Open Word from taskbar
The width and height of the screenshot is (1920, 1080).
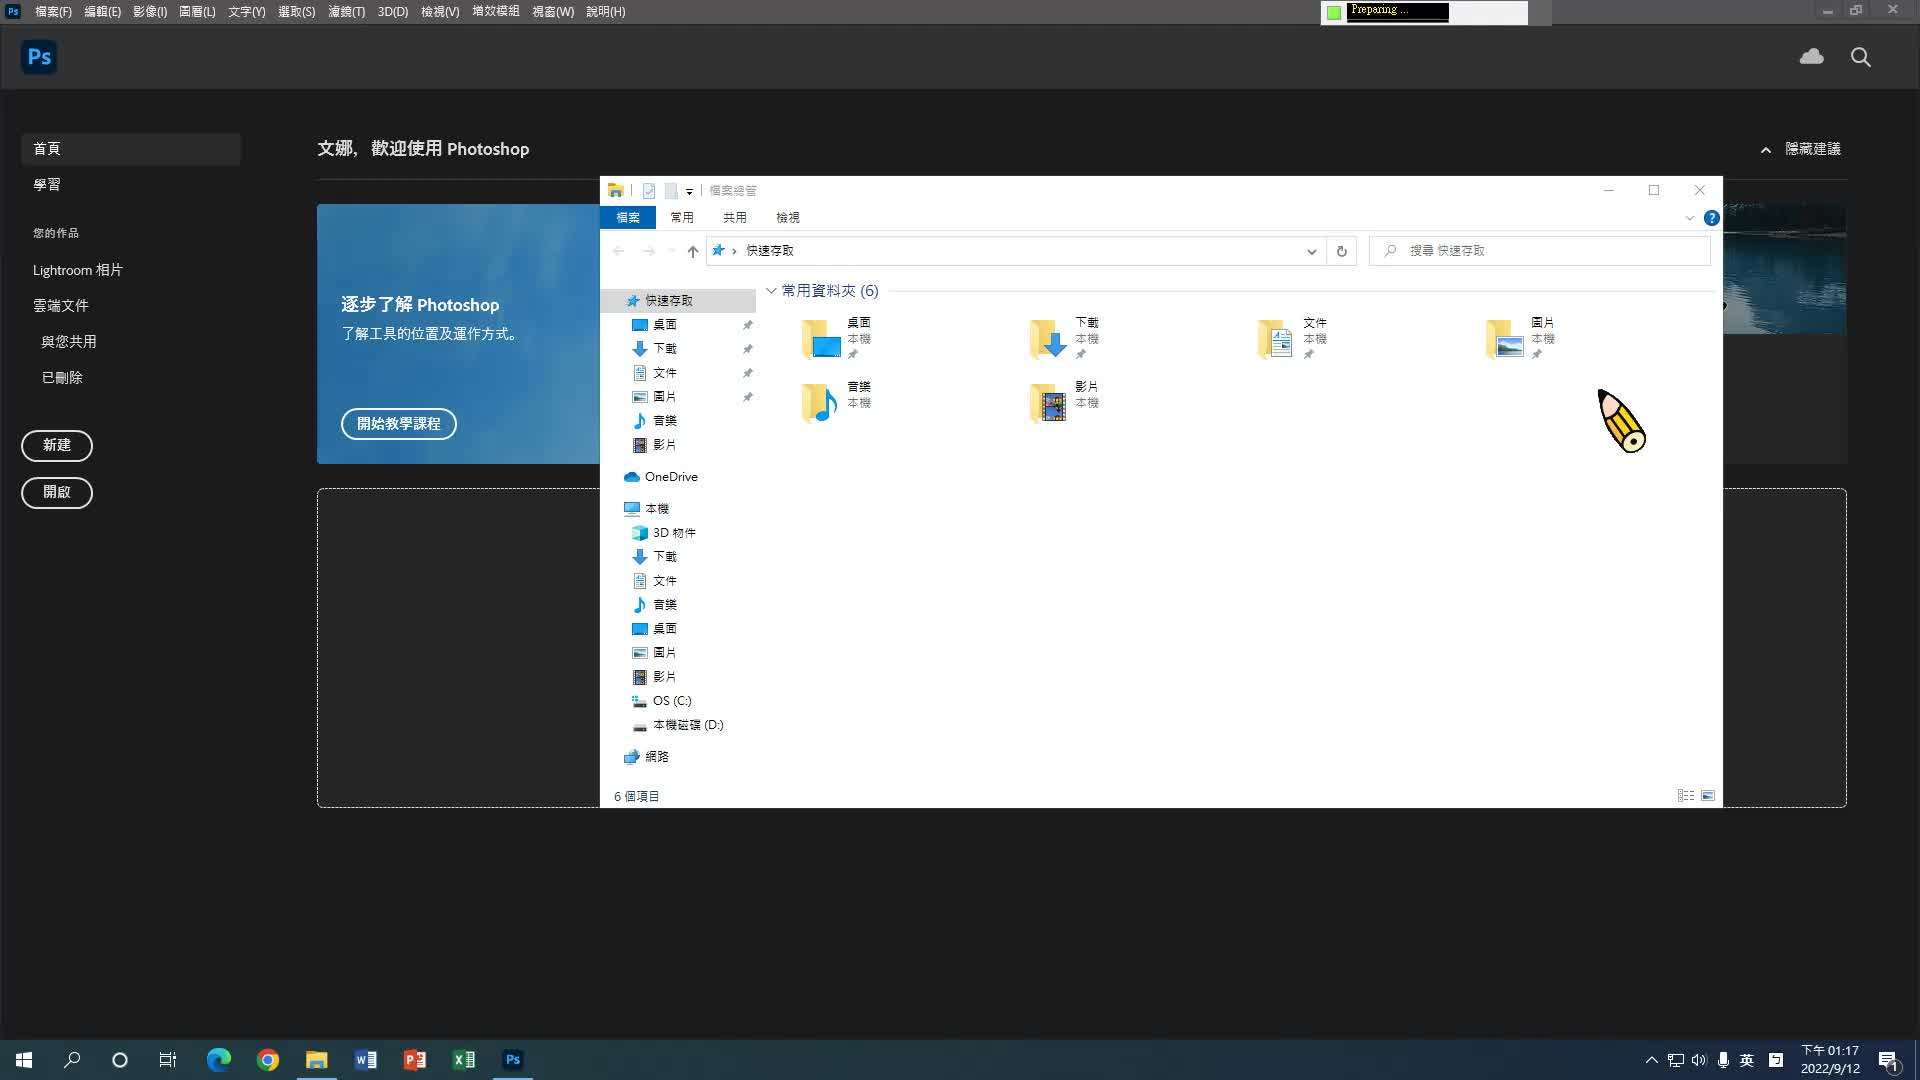click(365, 1060)
